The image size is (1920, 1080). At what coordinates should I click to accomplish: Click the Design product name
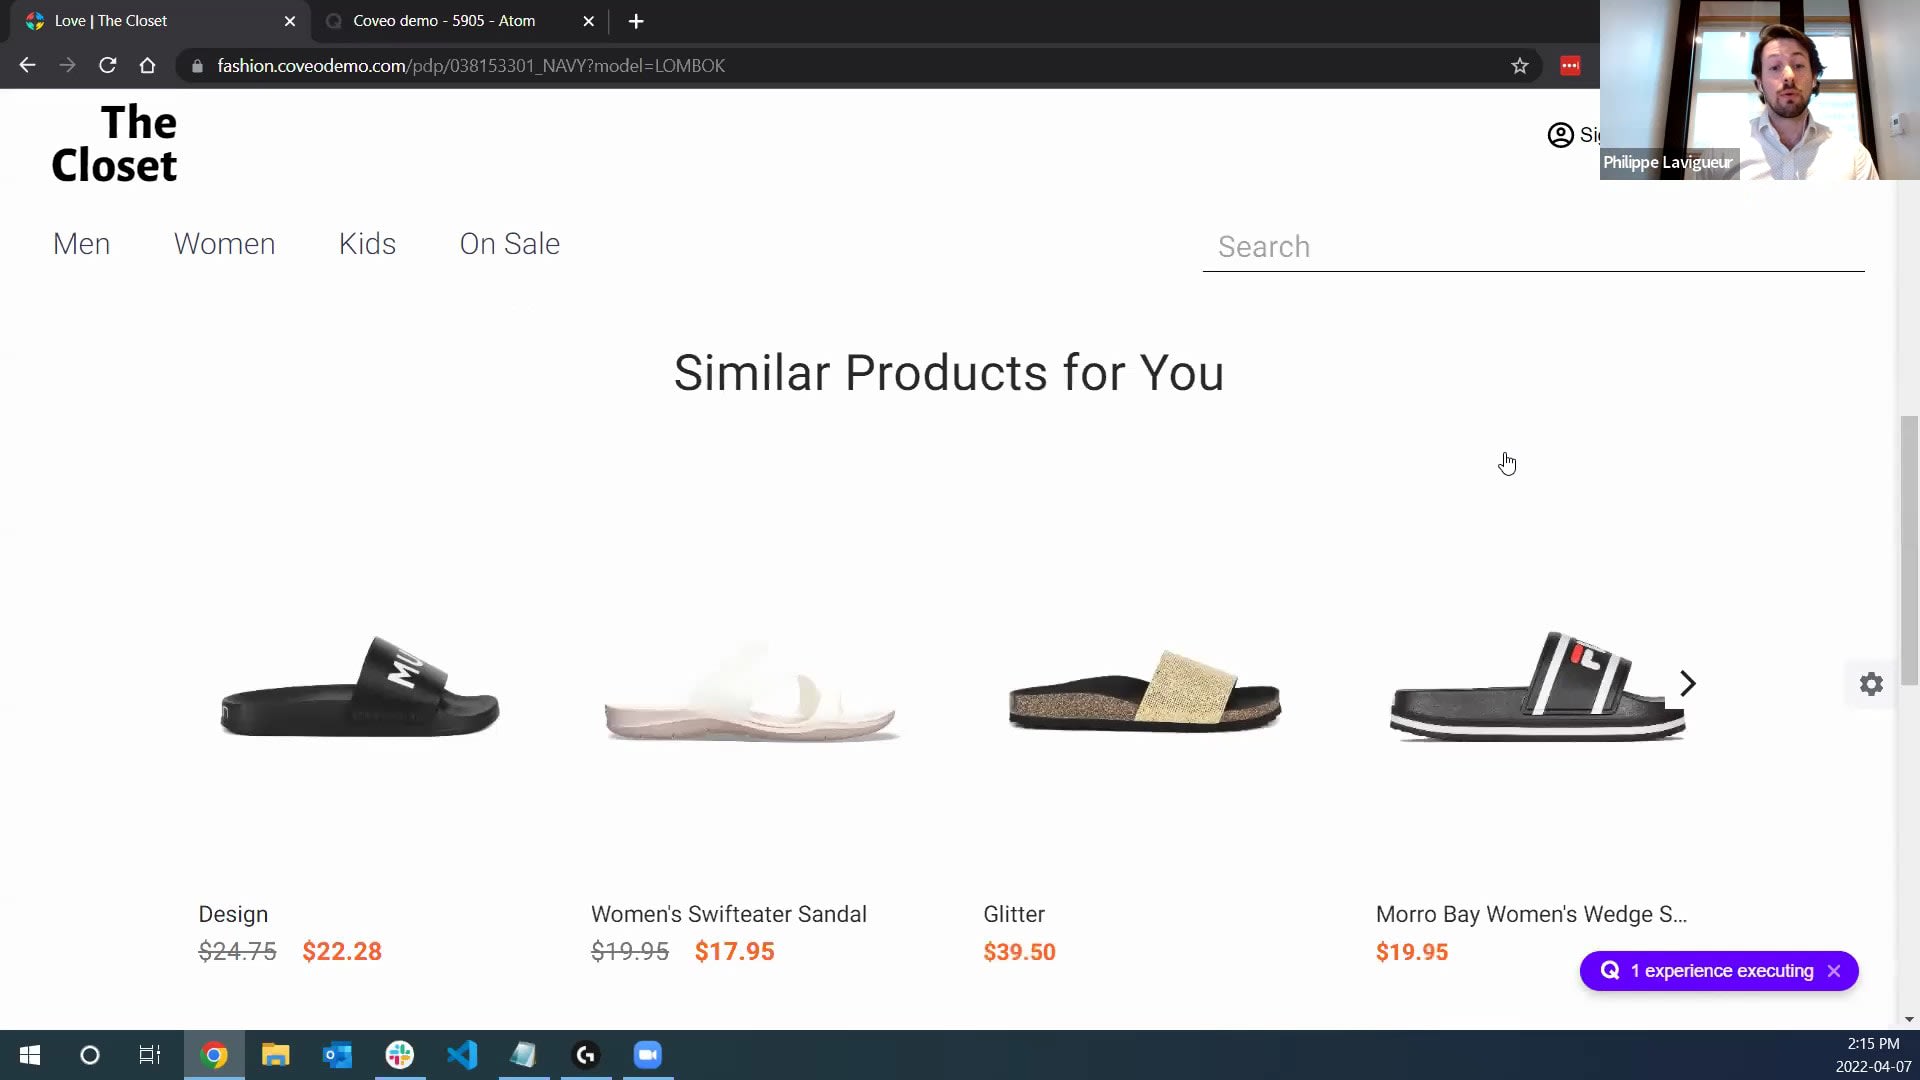(233, 915)
